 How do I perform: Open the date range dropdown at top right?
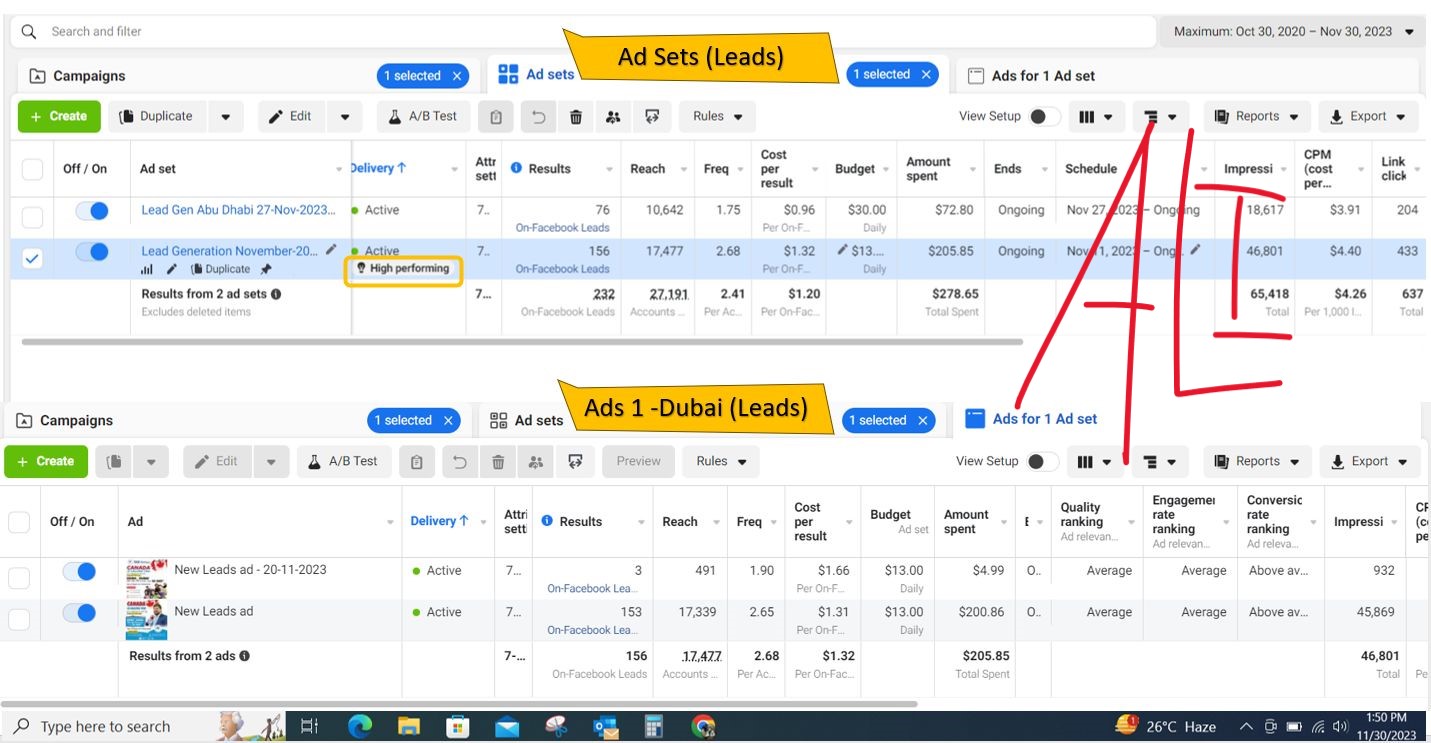[1292, 32]
